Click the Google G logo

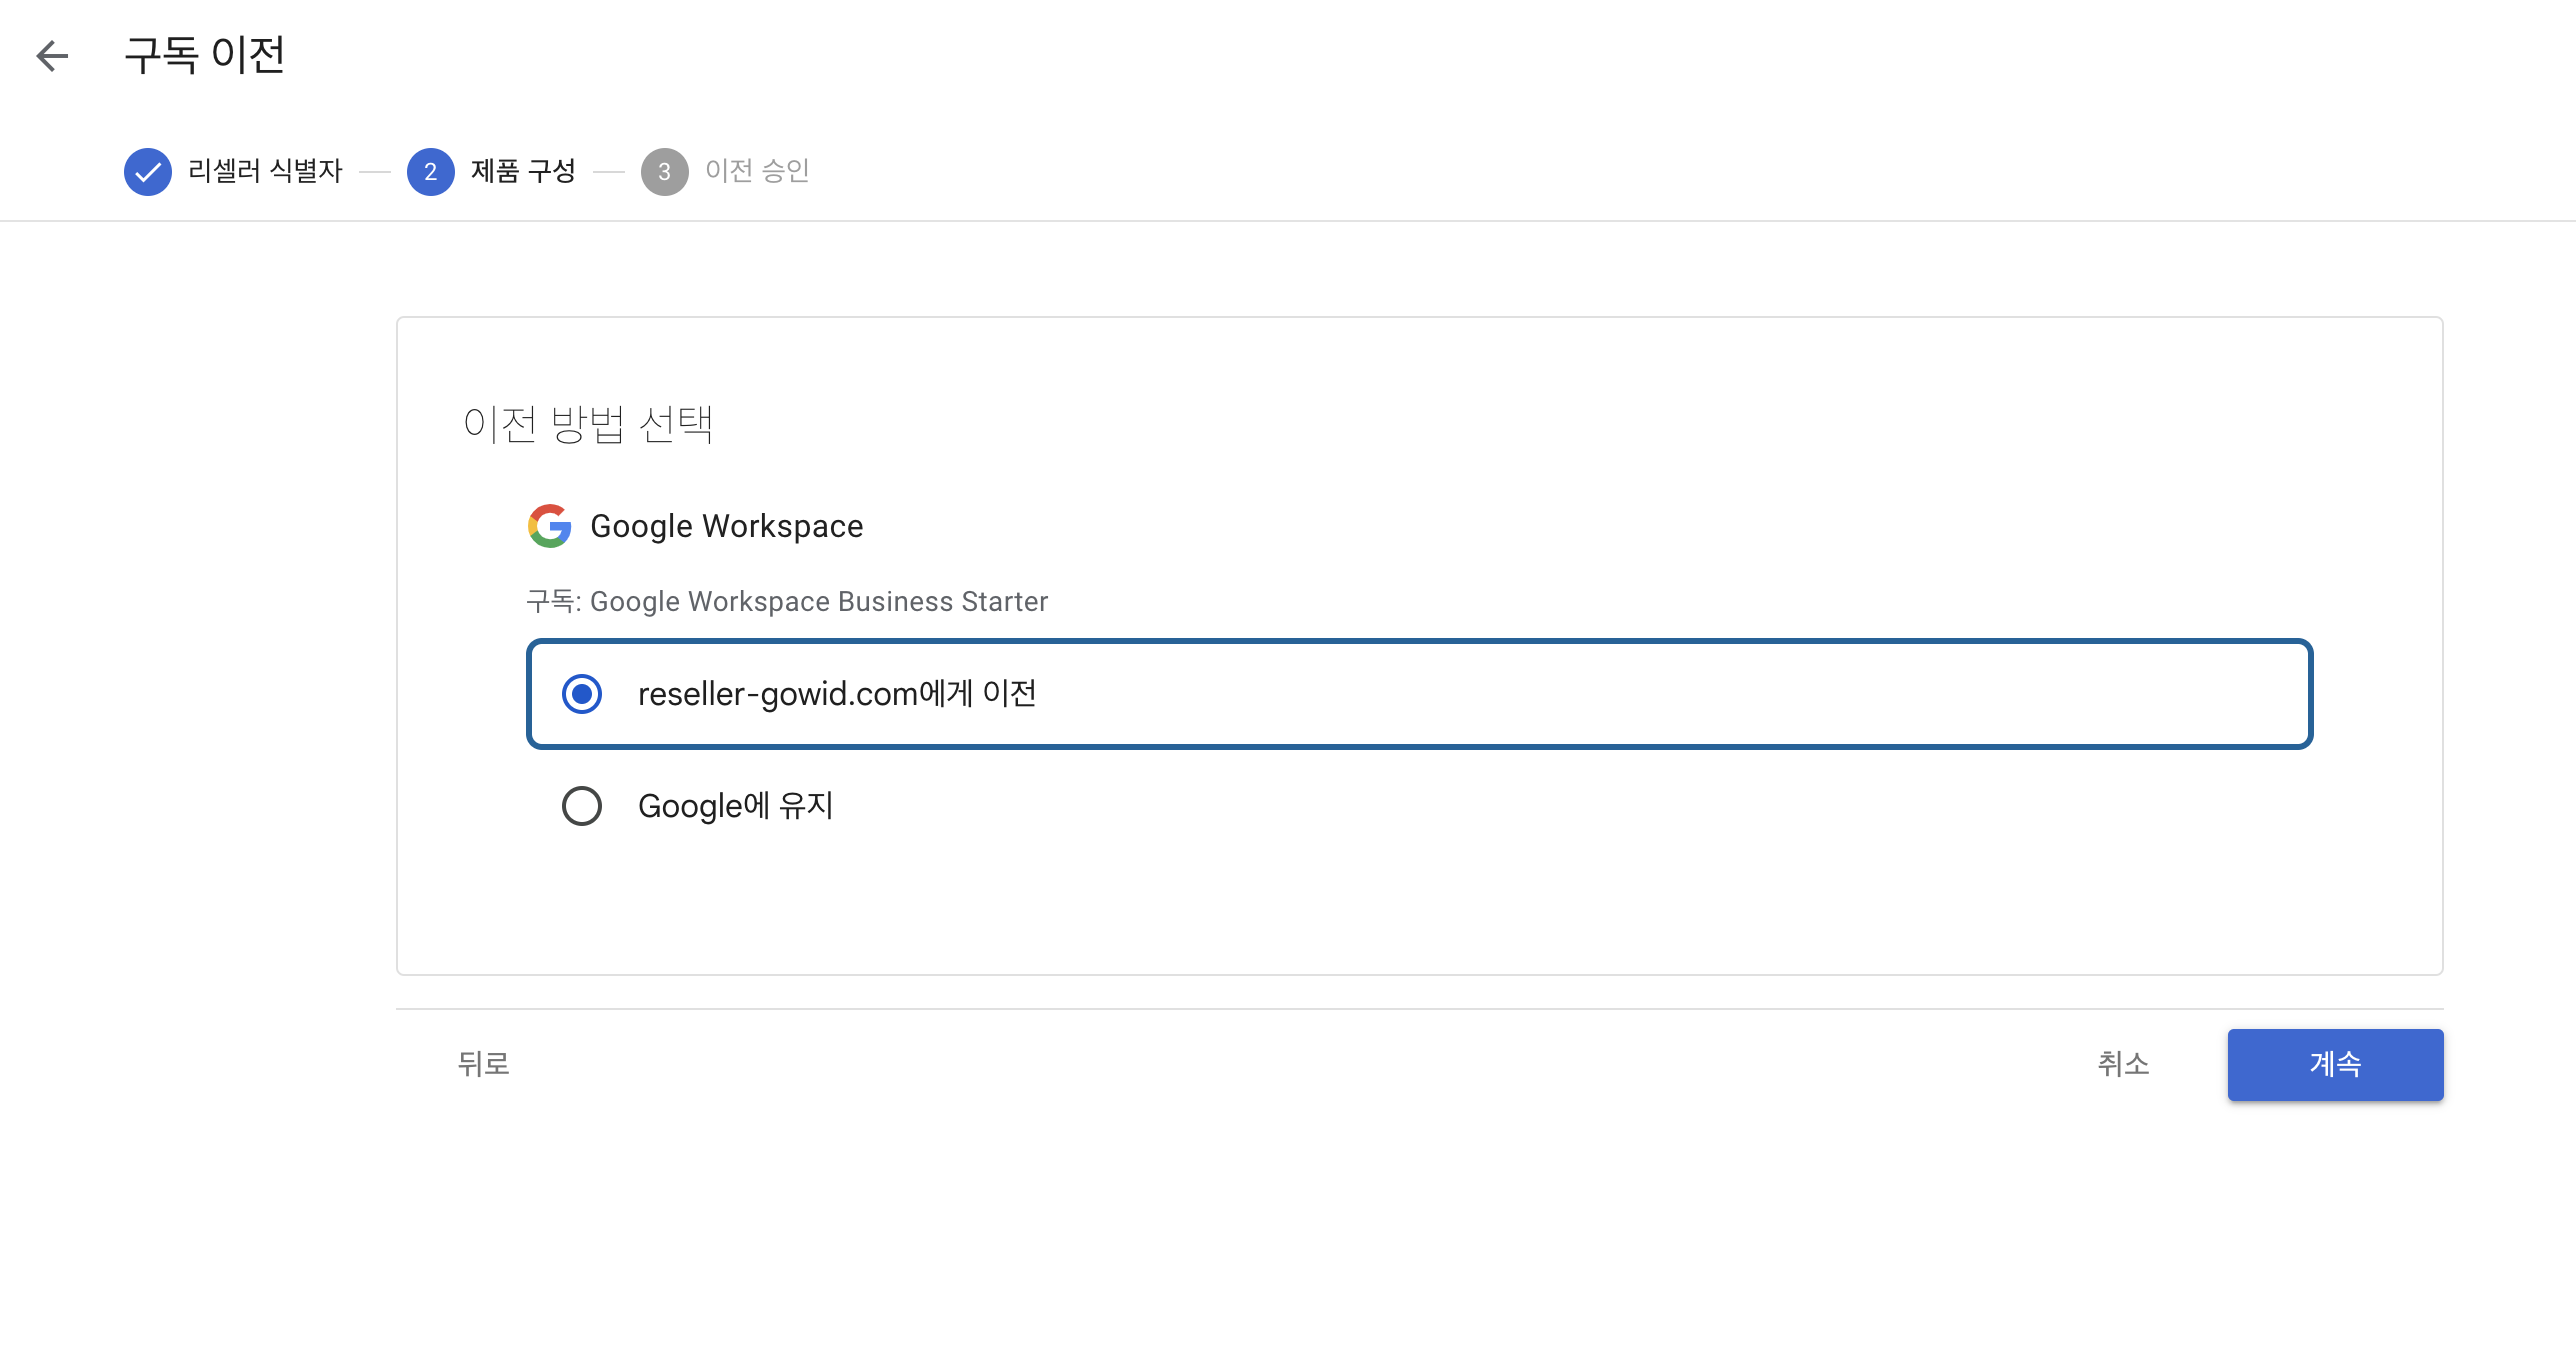[x=549, y=526]
